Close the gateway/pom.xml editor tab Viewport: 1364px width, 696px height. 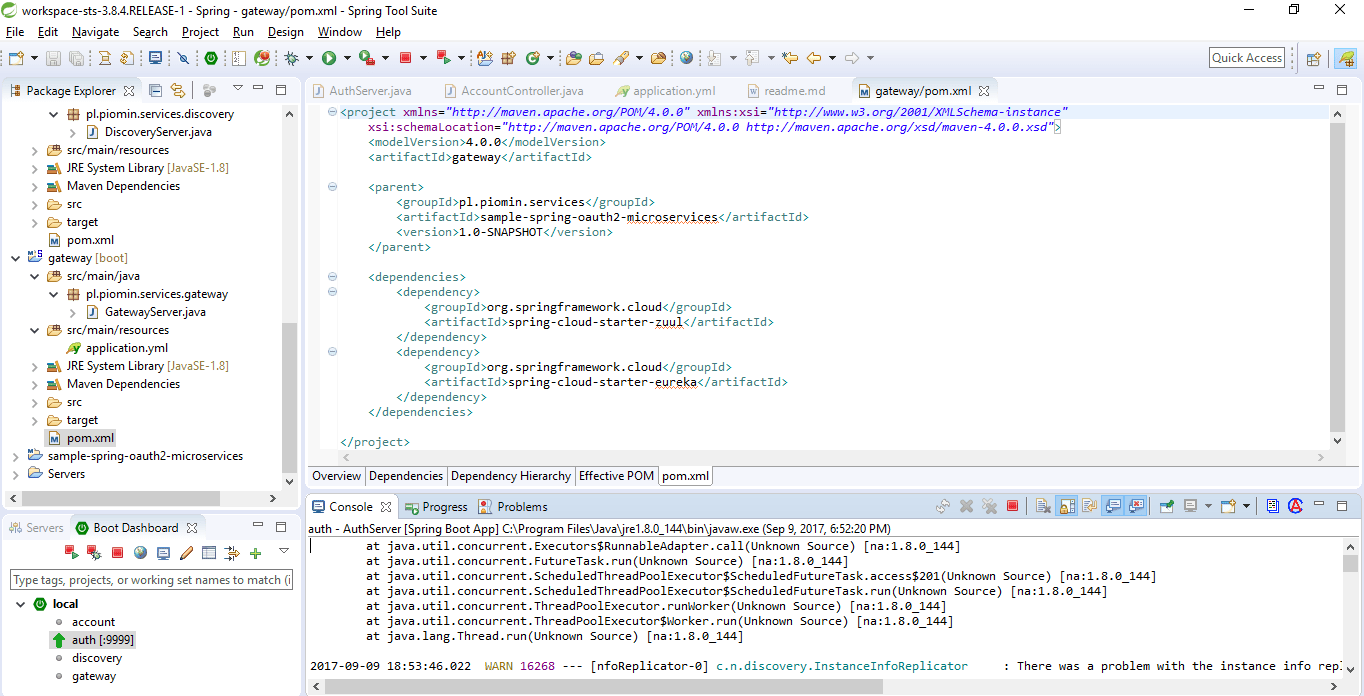984,91
